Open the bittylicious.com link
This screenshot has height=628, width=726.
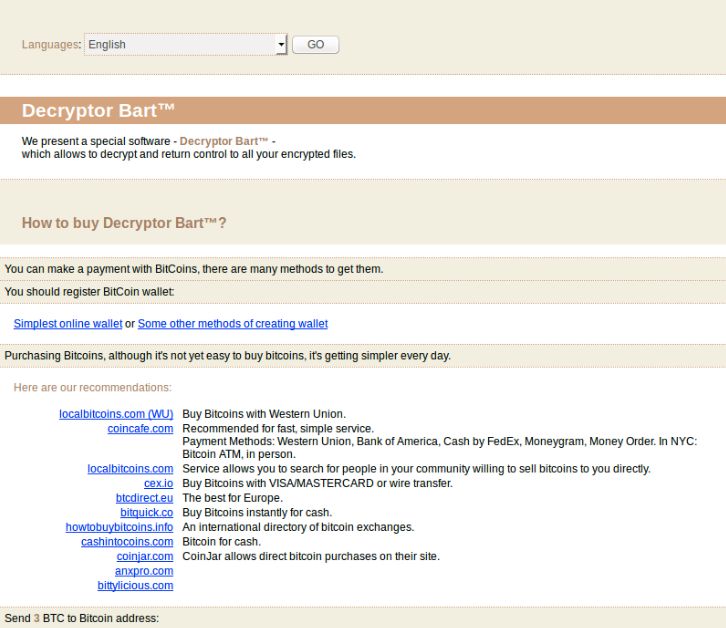[x=135, y=585]
